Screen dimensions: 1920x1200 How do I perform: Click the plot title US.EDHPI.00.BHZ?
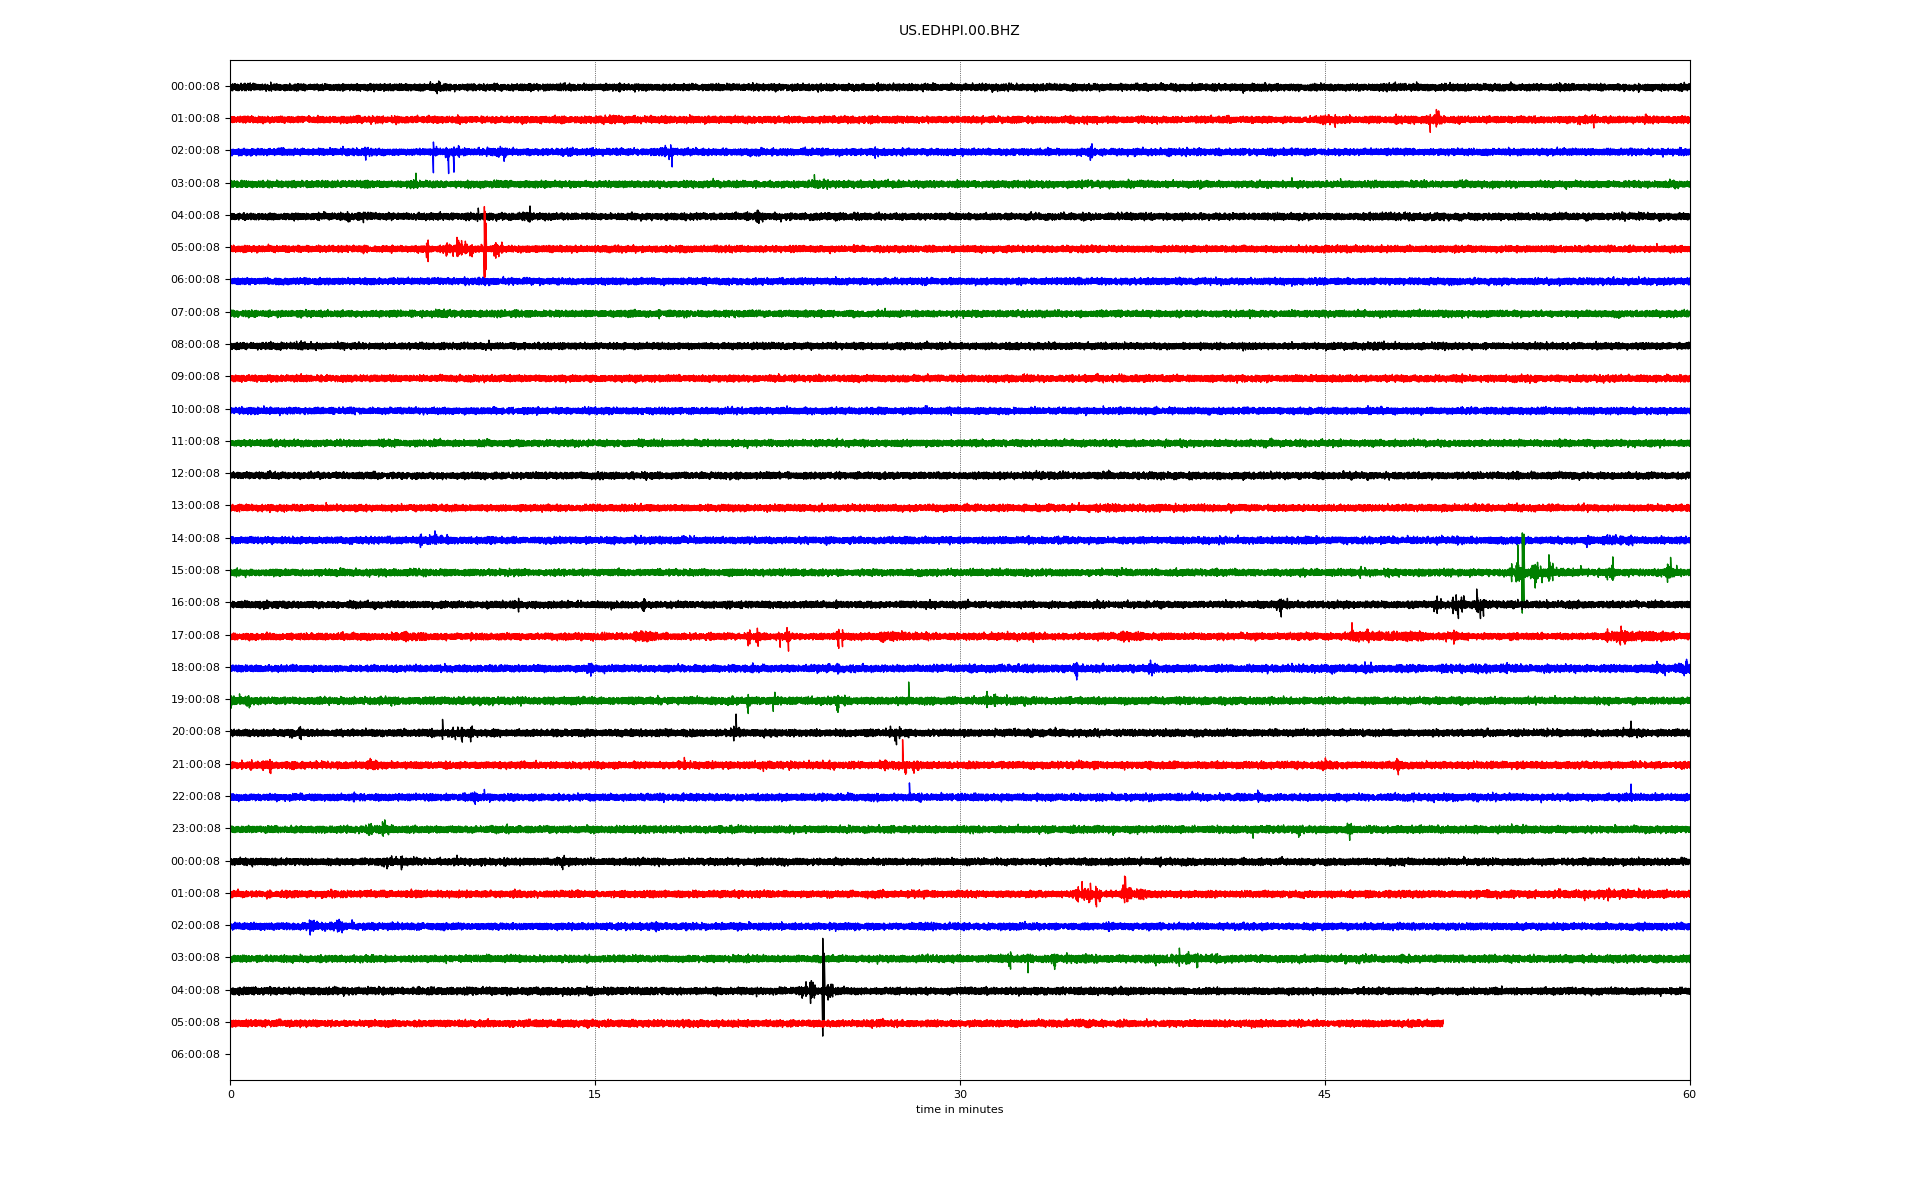pos(959,31)
